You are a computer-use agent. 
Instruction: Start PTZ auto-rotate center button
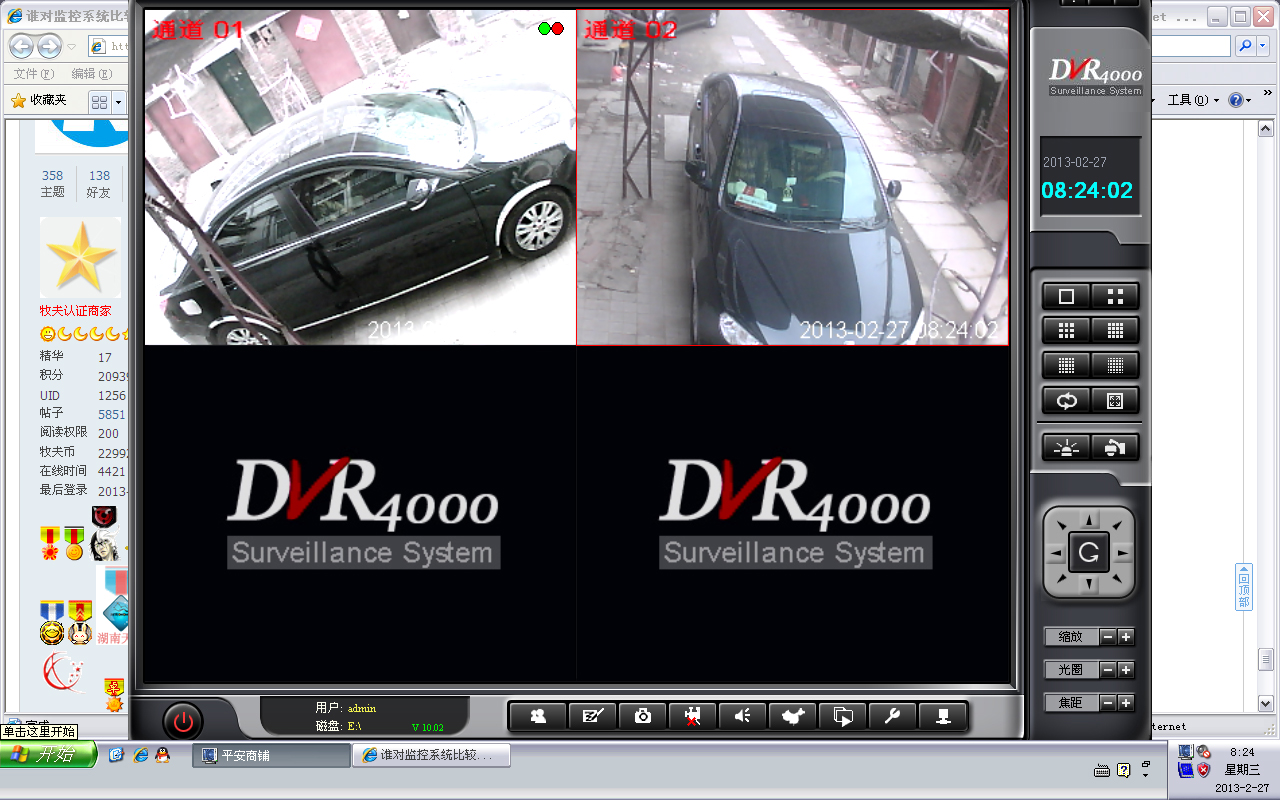point(1089,552)
